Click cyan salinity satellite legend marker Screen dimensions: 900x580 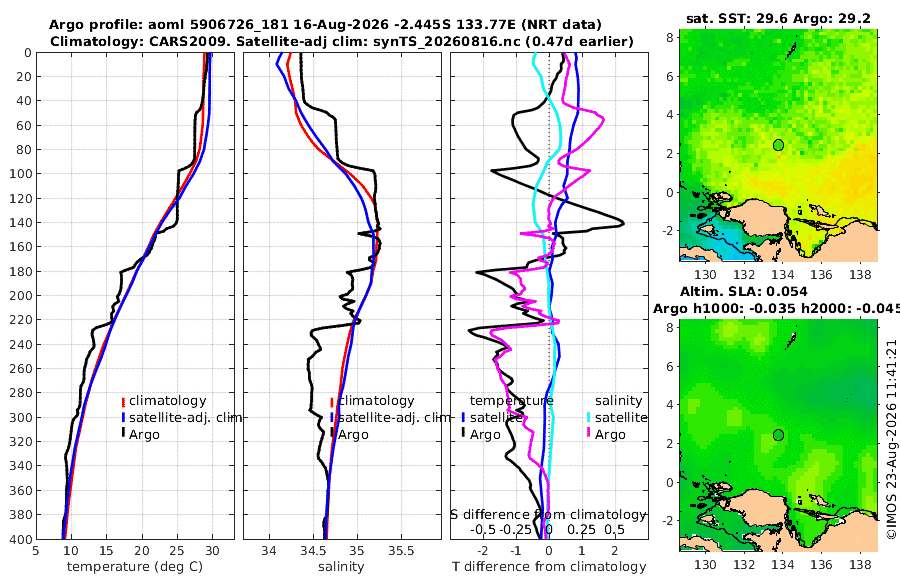point(589,417)
